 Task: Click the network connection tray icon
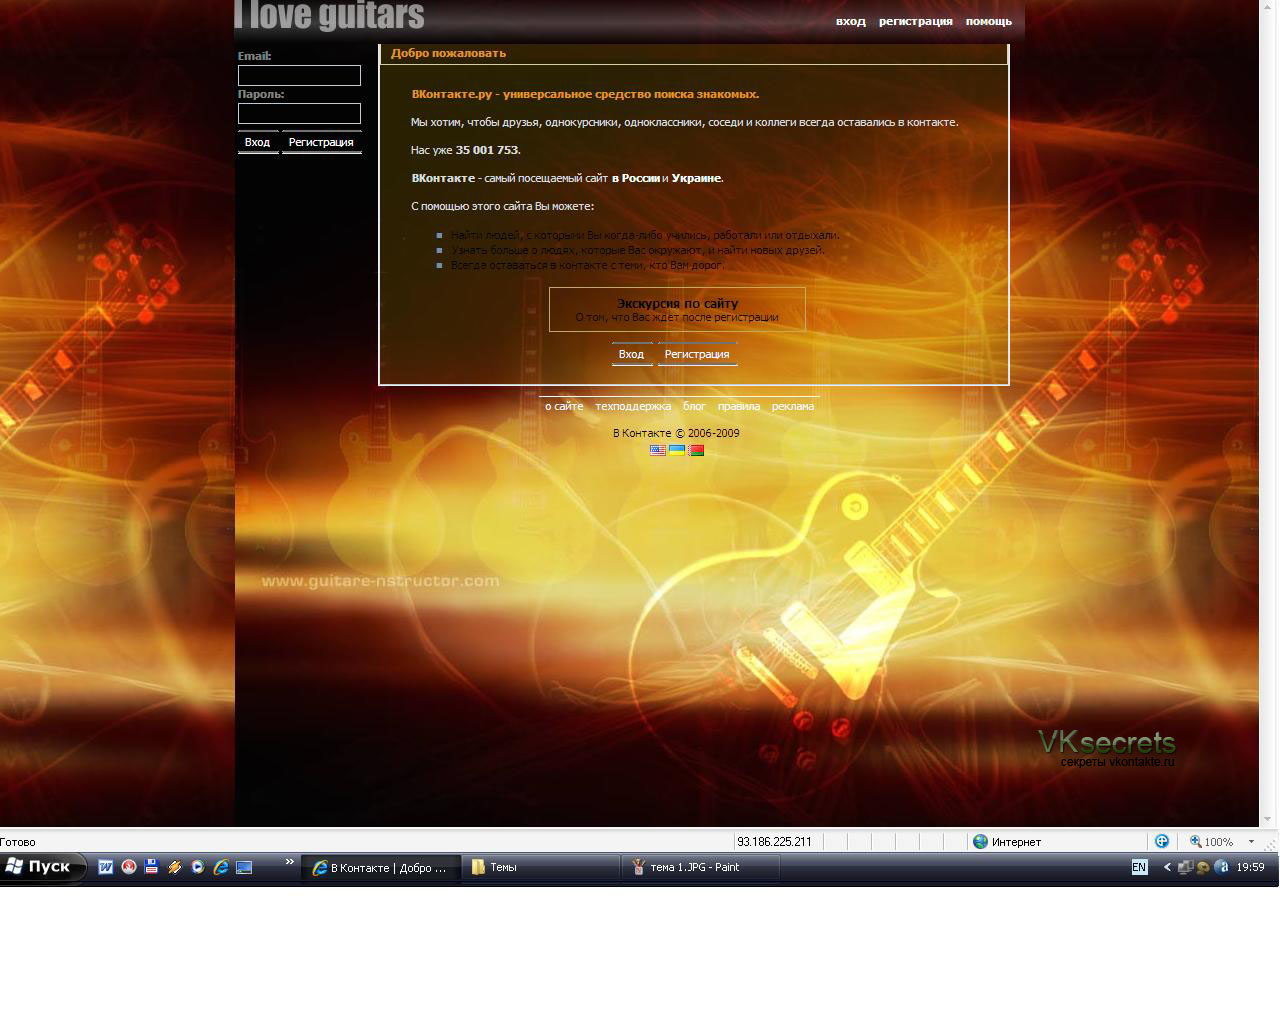[1185, 867]
